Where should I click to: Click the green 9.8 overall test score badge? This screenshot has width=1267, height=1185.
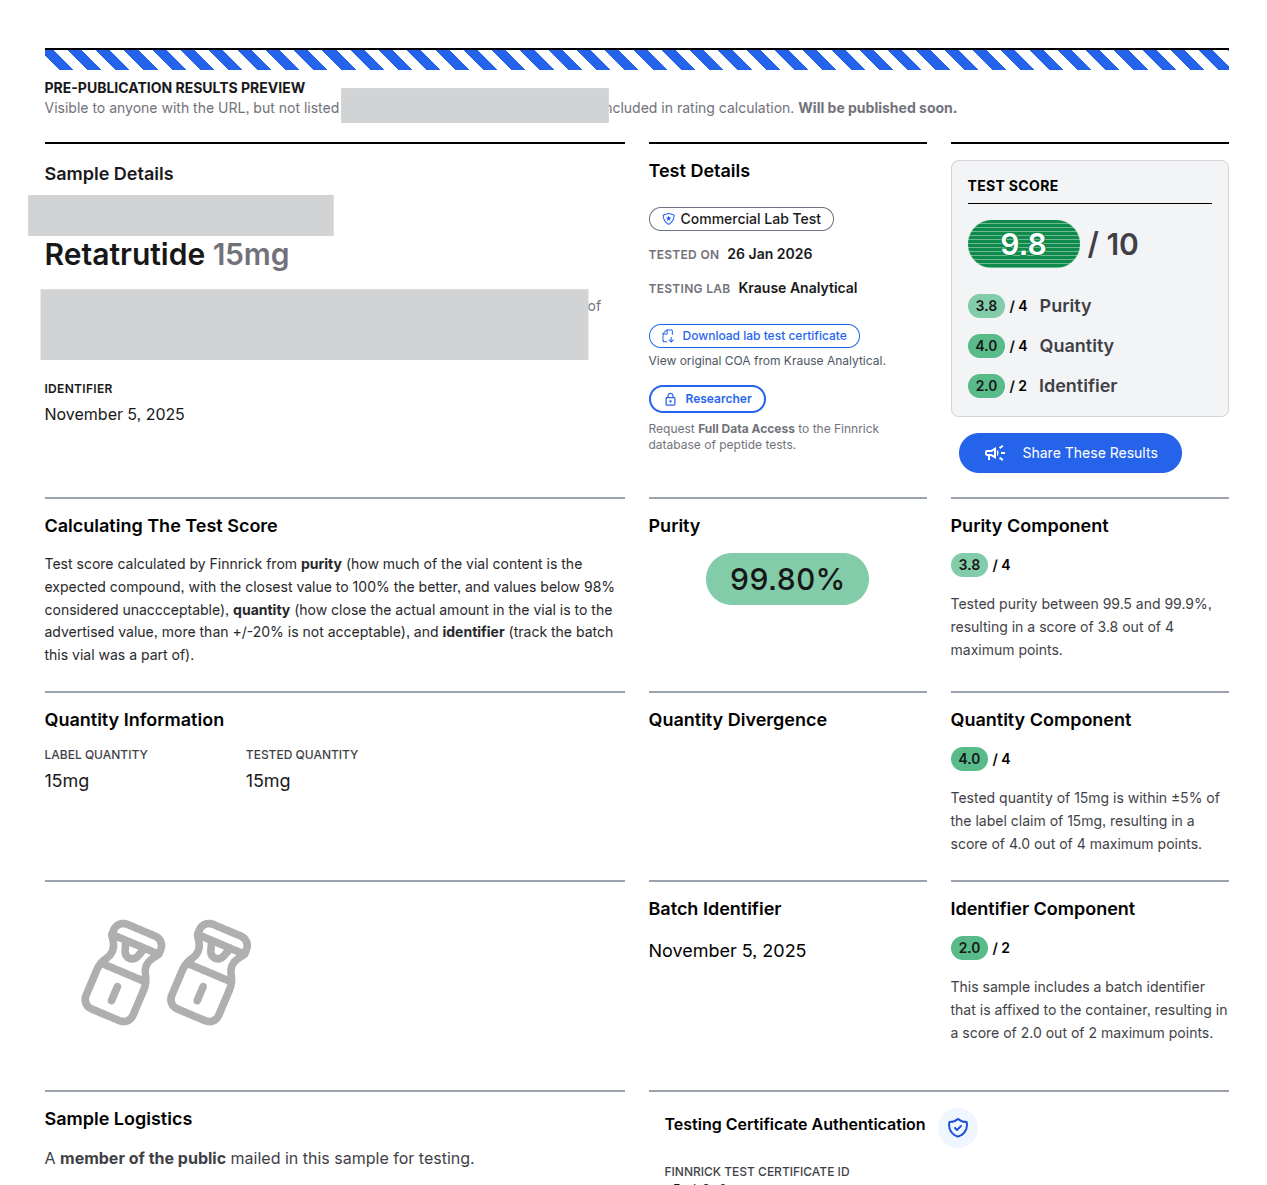(1023, 244)
